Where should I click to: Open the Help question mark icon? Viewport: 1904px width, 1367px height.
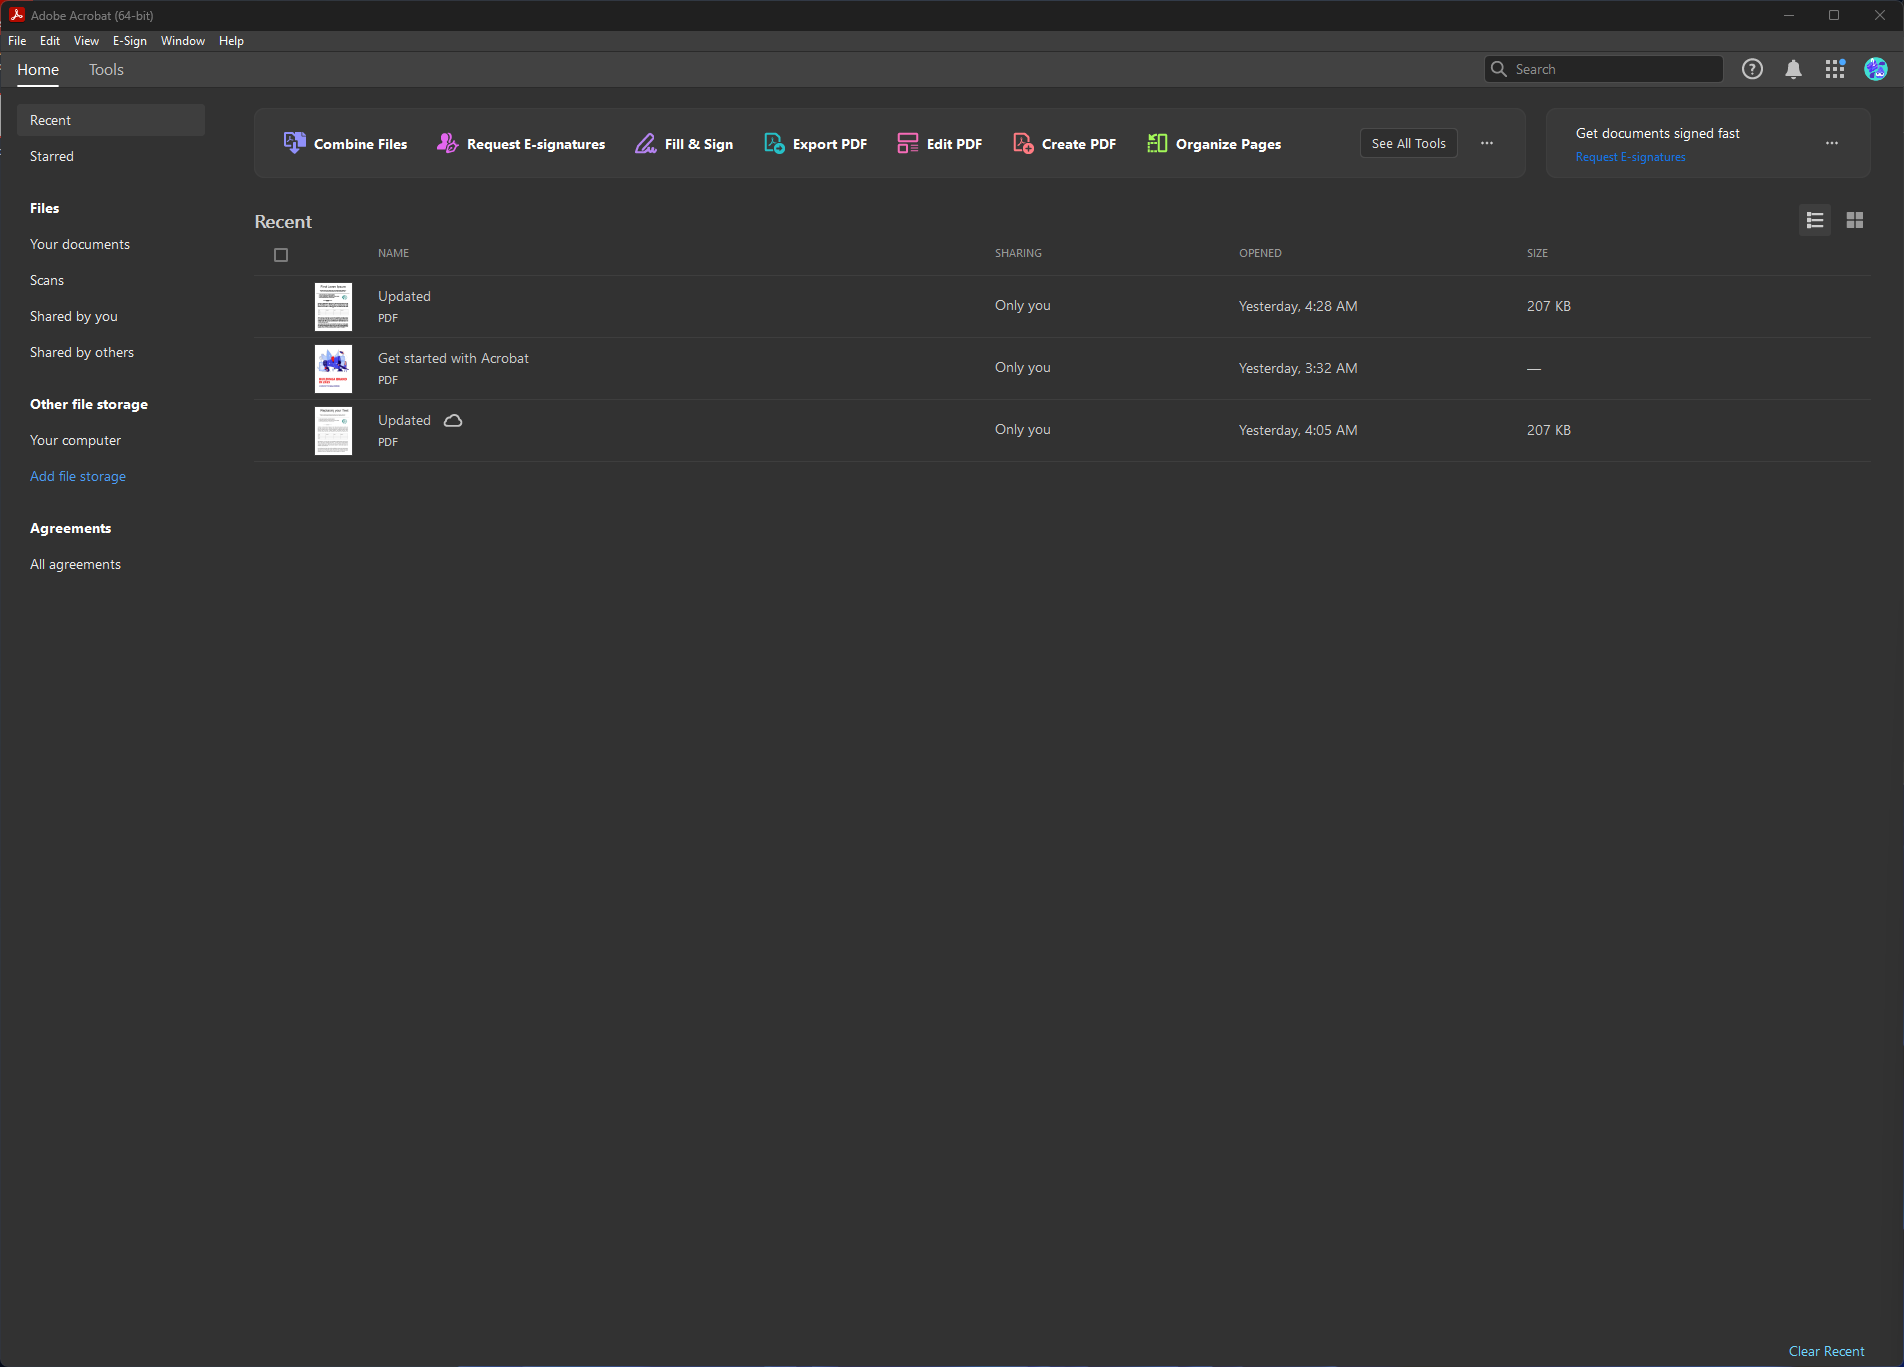[1752, 69]
